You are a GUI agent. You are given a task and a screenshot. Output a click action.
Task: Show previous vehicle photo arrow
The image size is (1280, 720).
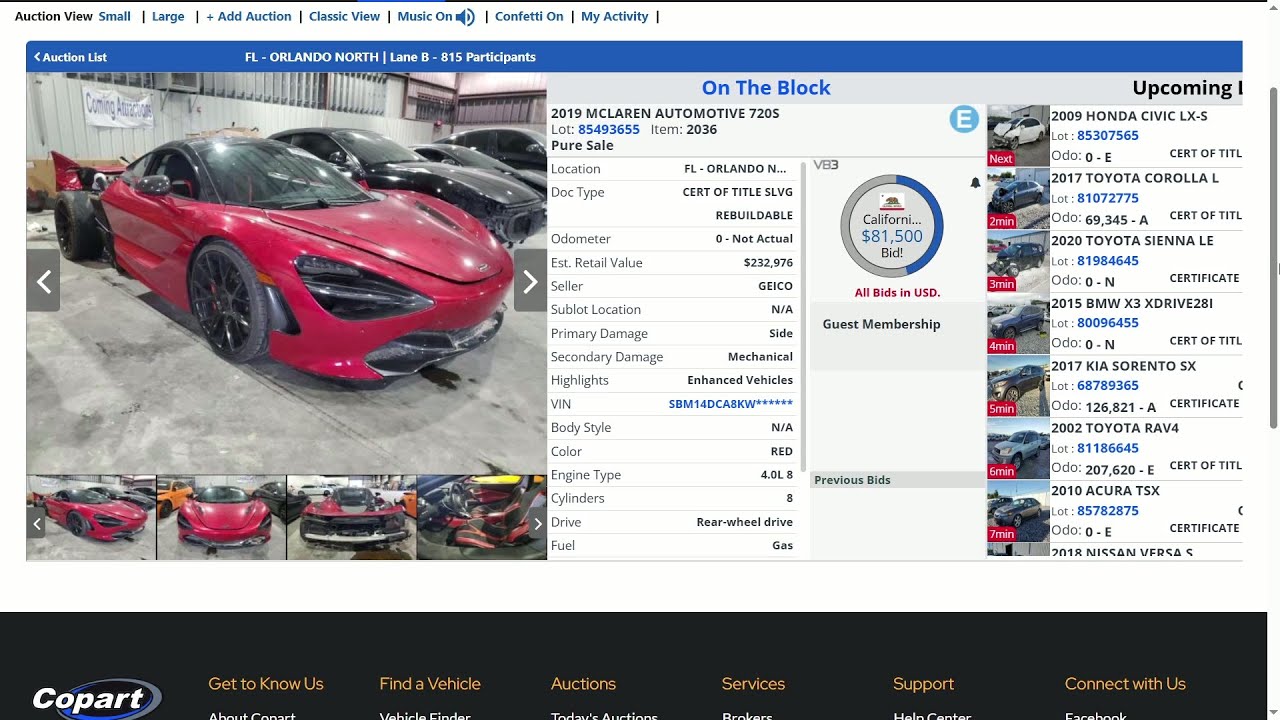(43, 282)
